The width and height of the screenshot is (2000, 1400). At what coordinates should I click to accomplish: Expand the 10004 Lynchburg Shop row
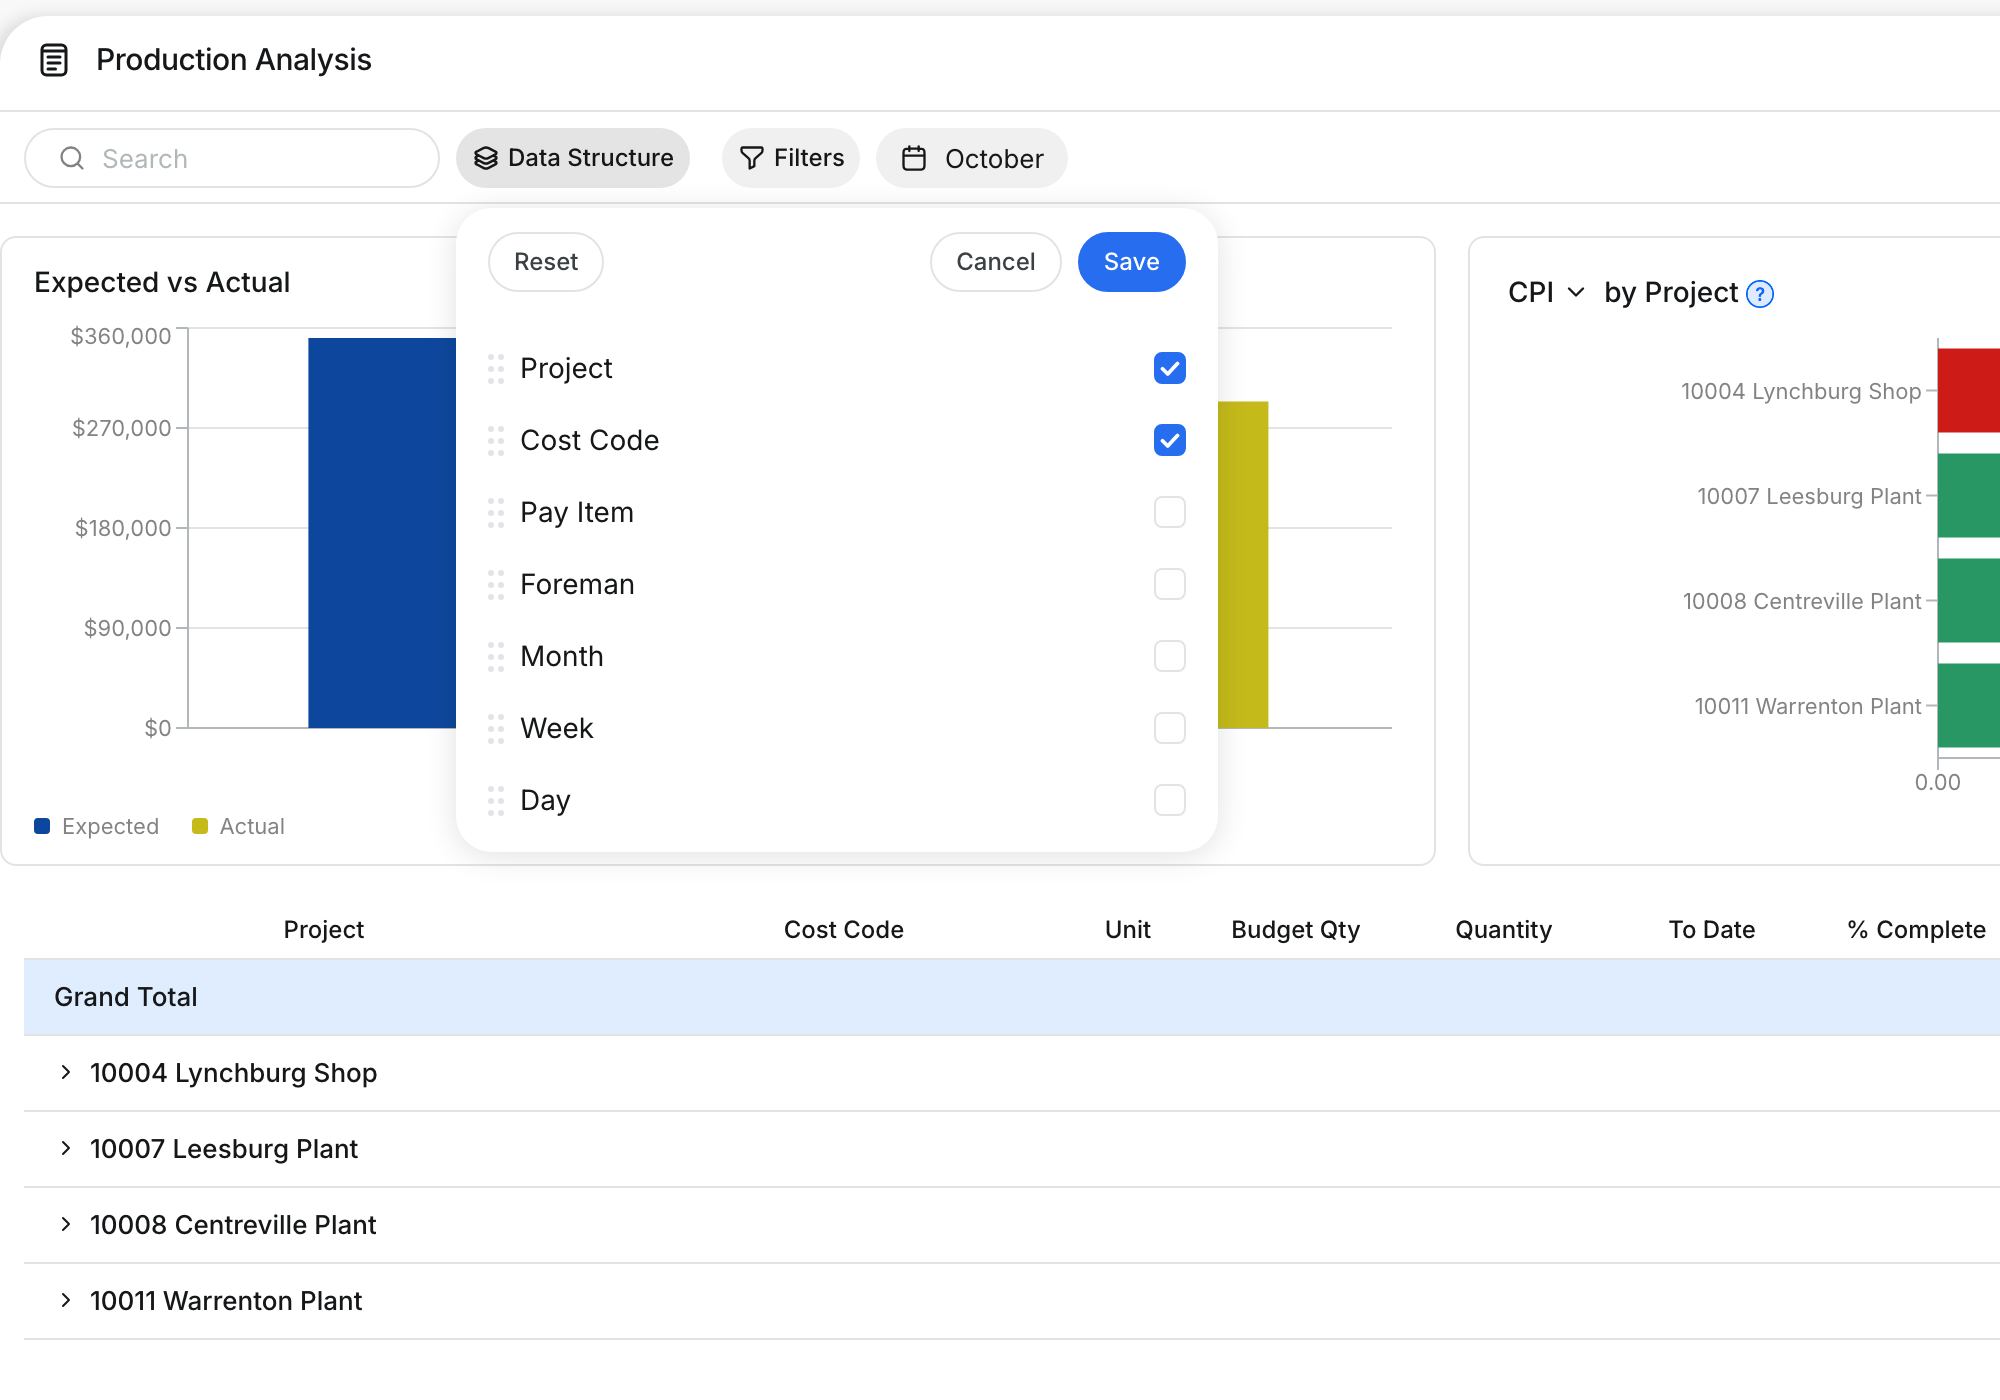coord(66,1072)
